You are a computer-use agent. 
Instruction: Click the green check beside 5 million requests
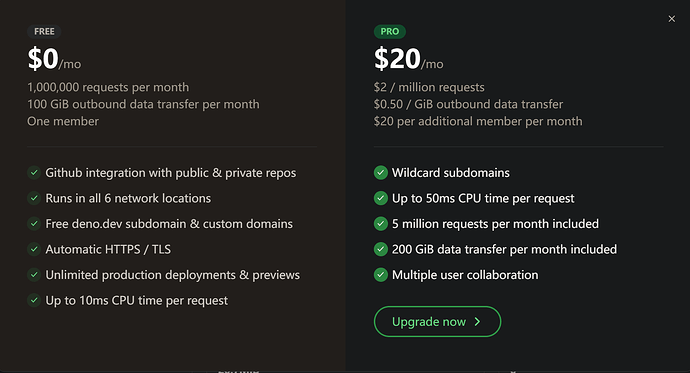click(x=381, y=223)
